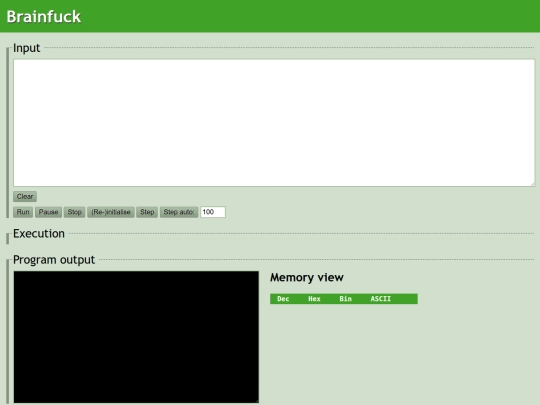Run the Brainfuck program
The image size is (540, 405).
23,212
